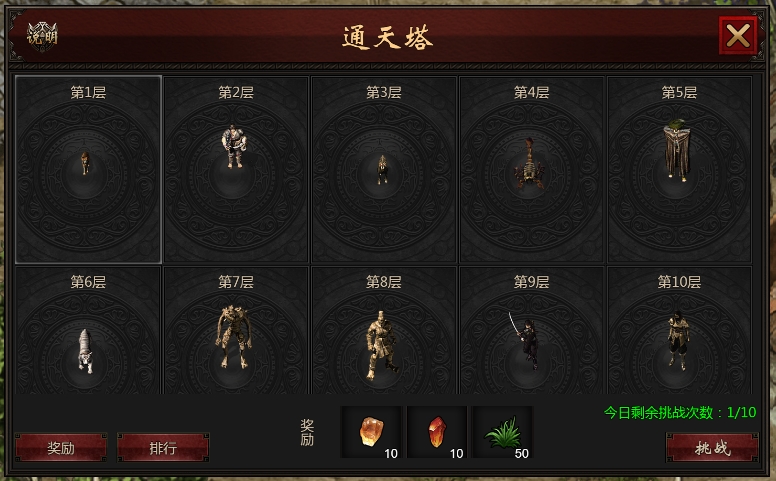Click the red gem reward icon

click(436, 432)
